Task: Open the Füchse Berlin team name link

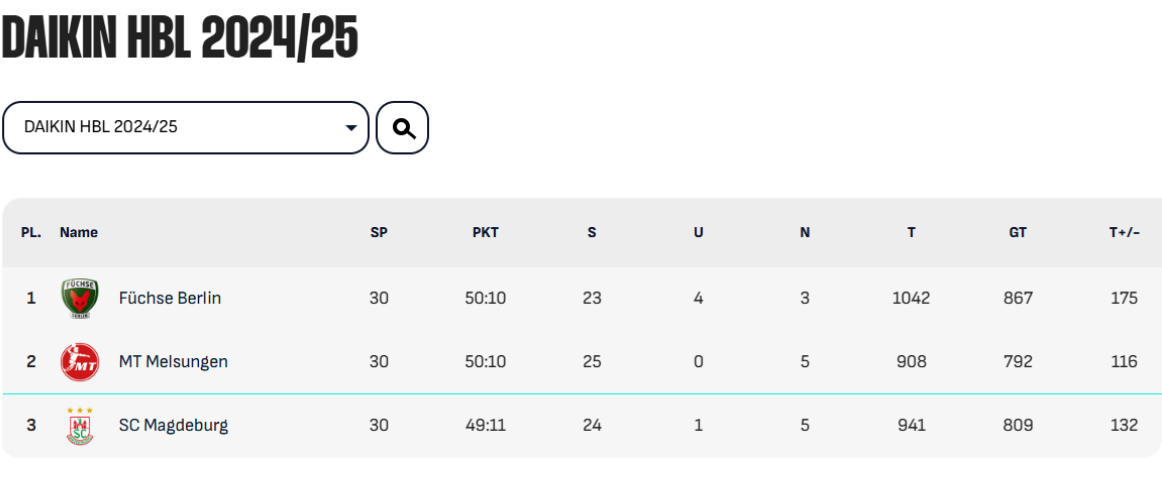Action: coord(170,298)
